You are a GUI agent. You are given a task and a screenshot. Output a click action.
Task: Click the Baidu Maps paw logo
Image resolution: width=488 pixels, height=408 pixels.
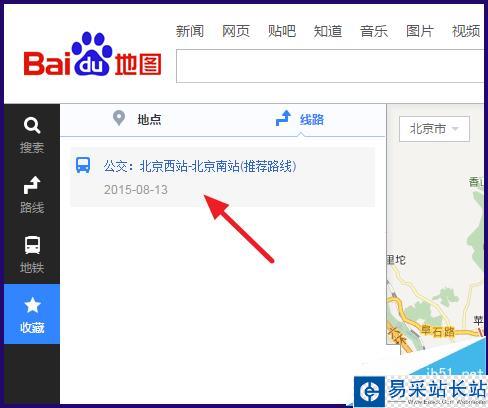coord(92,54)
